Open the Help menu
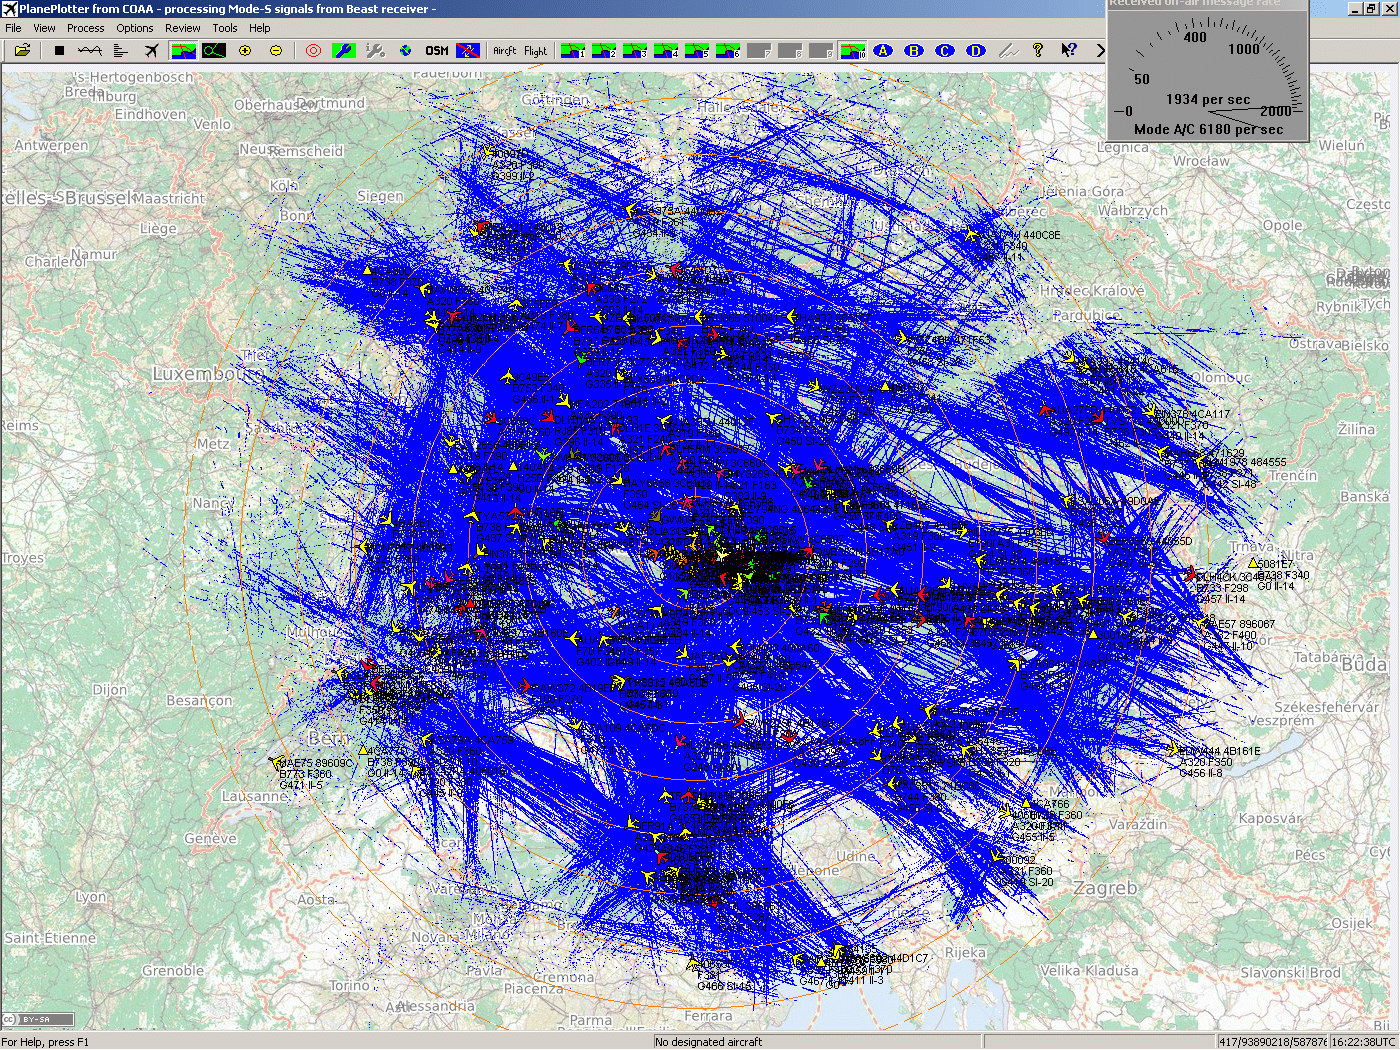The image size is (1400, 1050). pos(260,28)
